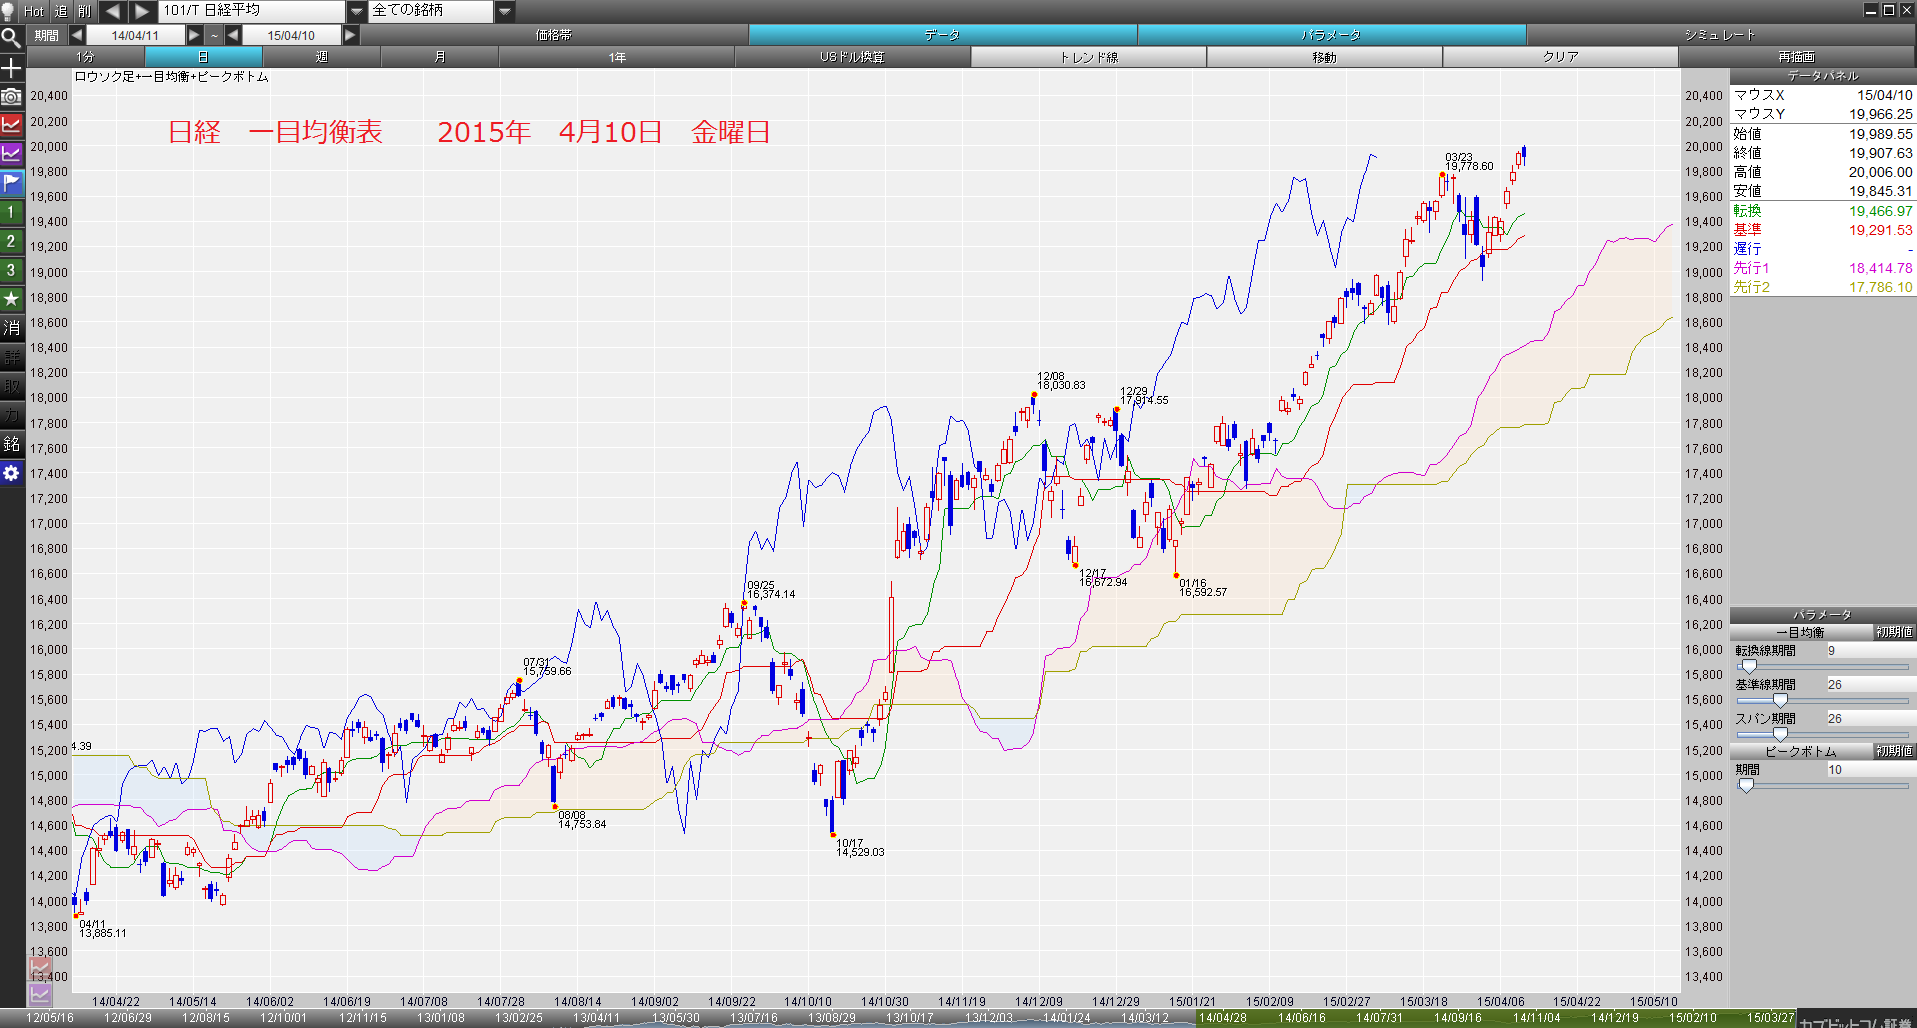Select the blue flag icon
Screen dimensions: 1917x1028
click(x=11, y=183)
